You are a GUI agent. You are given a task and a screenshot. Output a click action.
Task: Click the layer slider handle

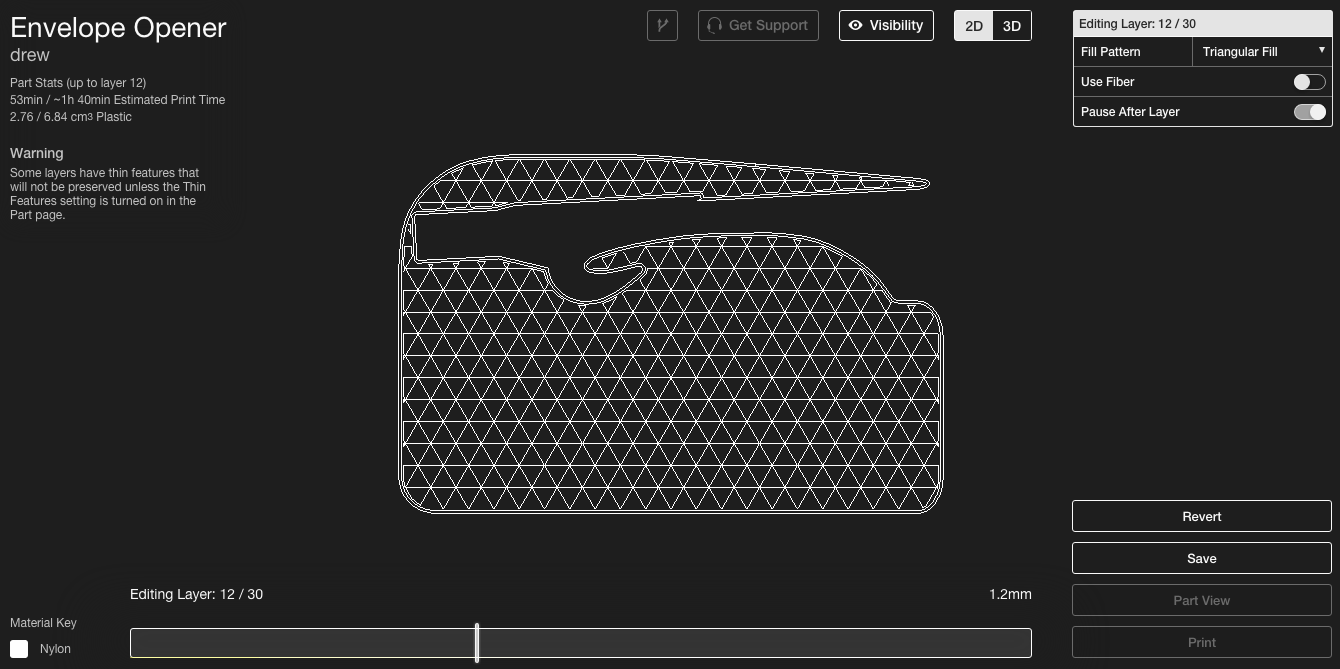coord(477,642)
